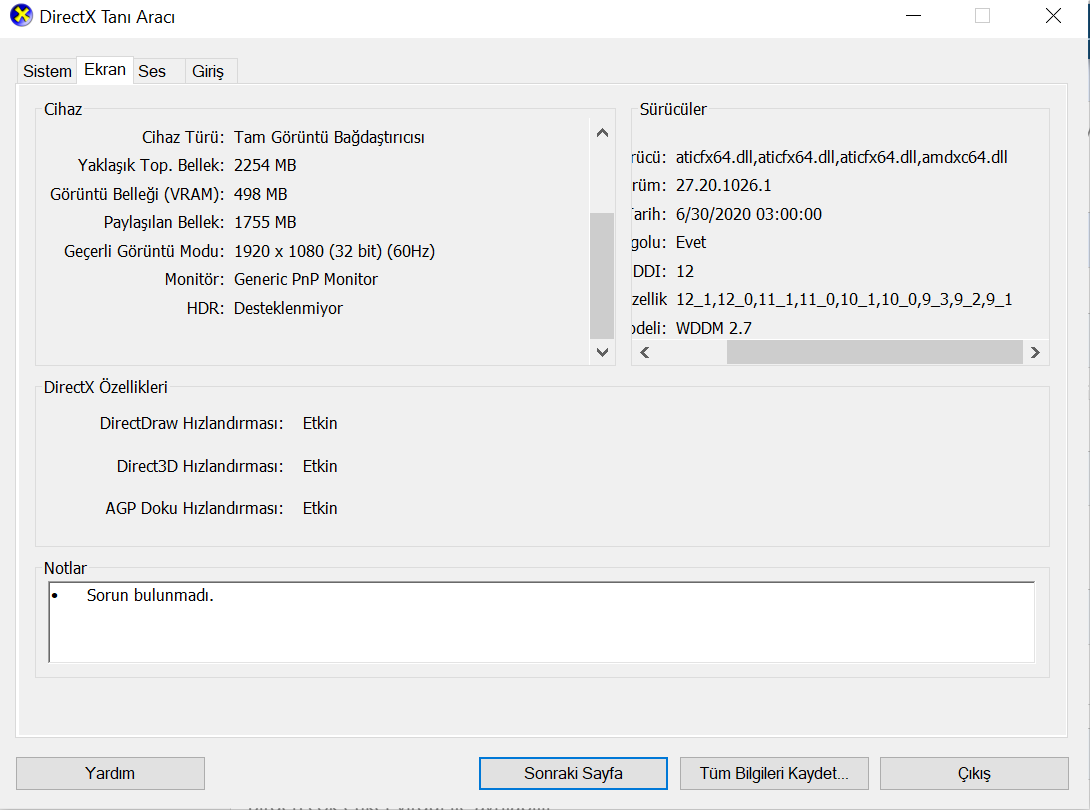Image resolution: width=1090 pixels, height=810 pixels.
Task: Click inside the Notlar text box
Action: pyautogui.click(x=542, y=622)
